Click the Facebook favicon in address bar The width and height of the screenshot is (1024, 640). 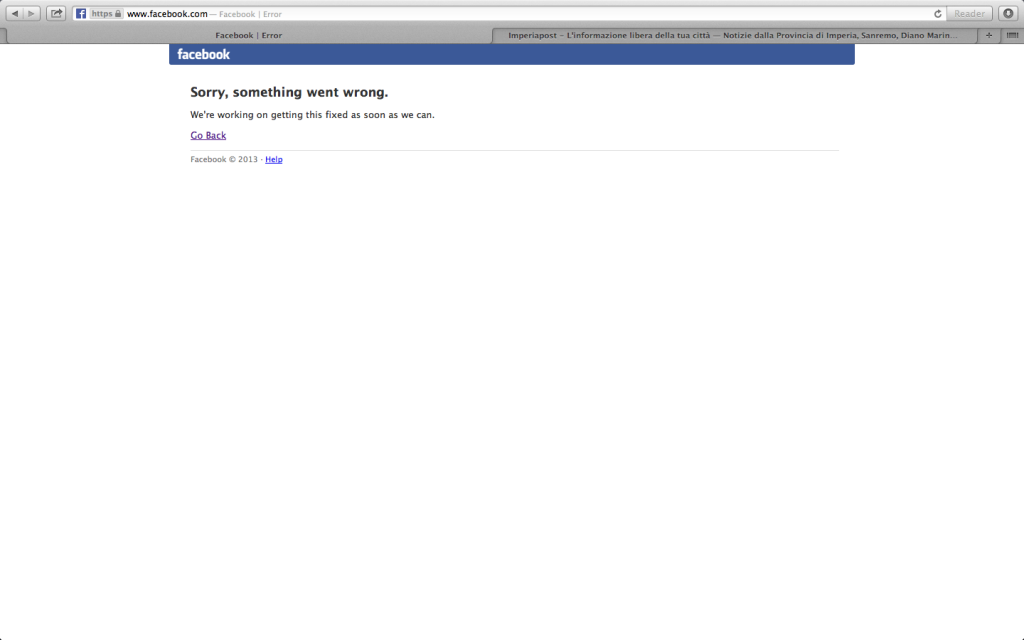coord(80,13)
